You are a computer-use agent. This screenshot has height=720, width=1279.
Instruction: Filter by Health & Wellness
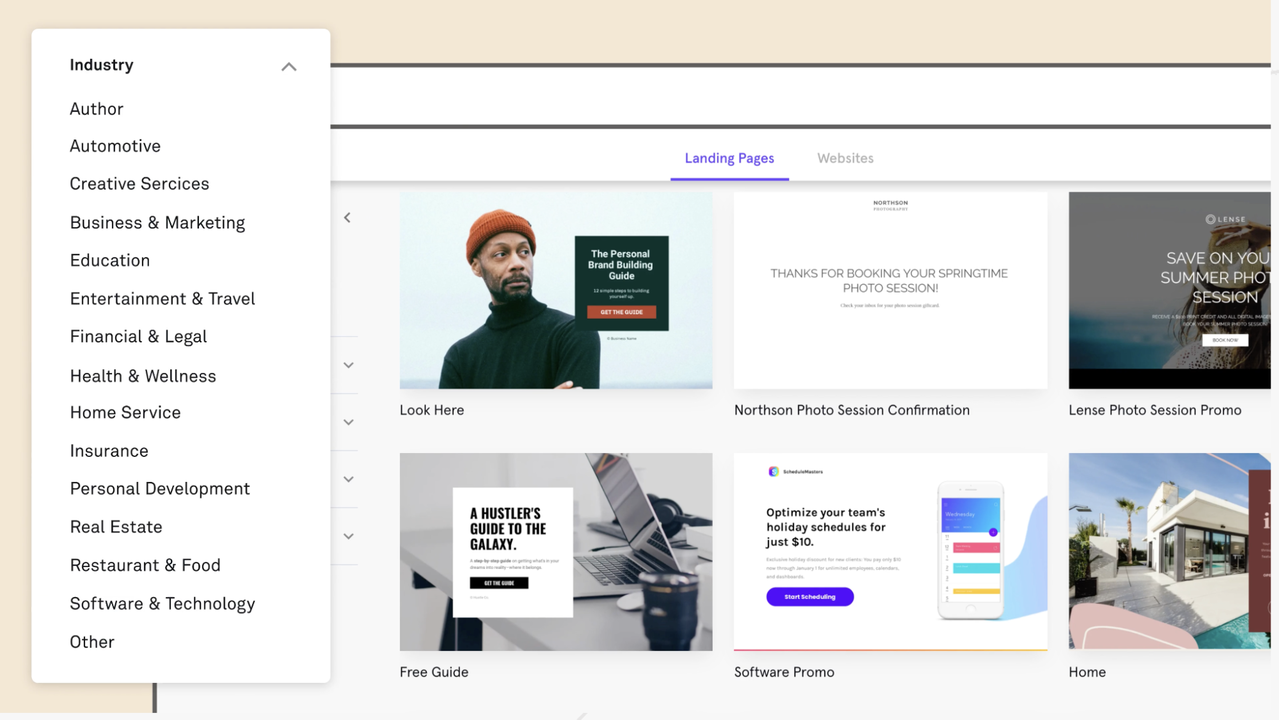tap(143, 375)
